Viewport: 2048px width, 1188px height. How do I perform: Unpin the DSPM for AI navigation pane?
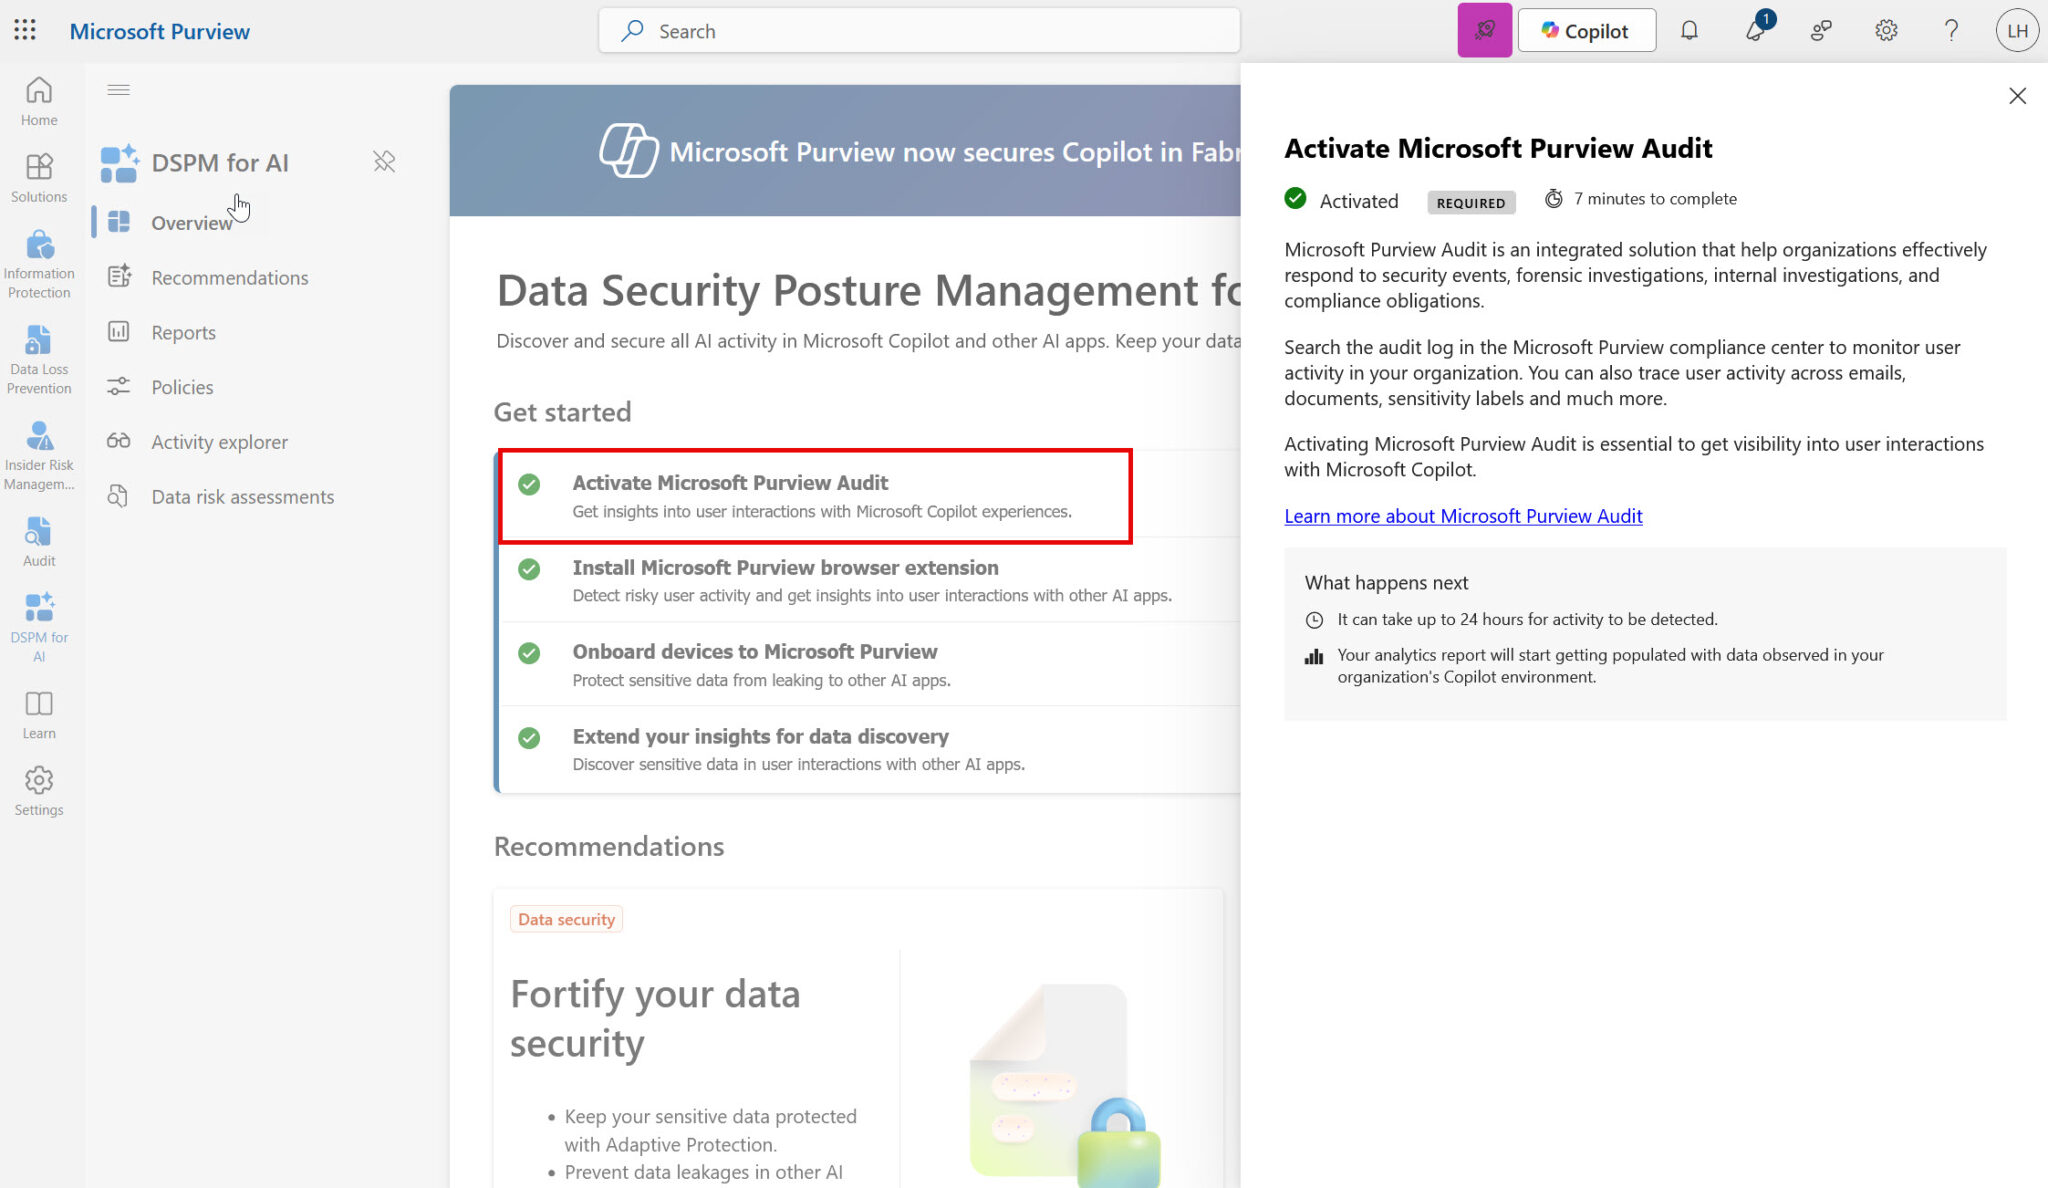[384, 161]
